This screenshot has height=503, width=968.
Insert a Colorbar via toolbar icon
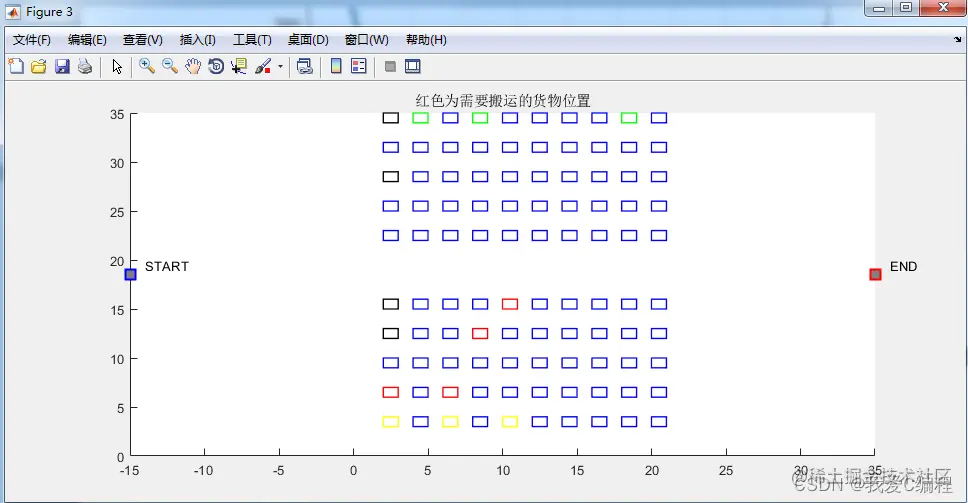(x=336, y=66)
